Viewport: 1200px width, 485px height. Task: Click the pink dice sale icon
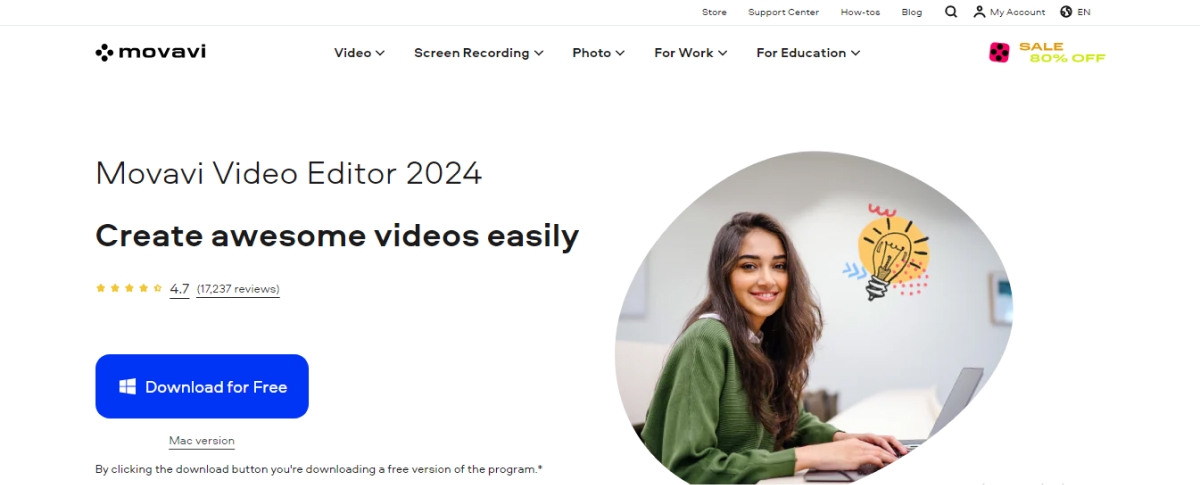999,53
